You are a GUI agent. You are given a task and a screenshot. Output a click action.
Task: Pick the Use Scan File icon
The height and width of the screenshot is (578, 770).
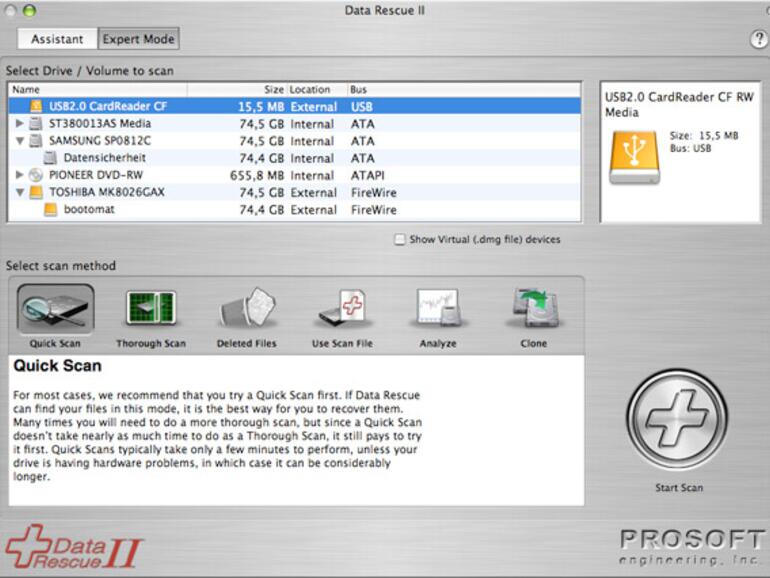pos(343,310)
